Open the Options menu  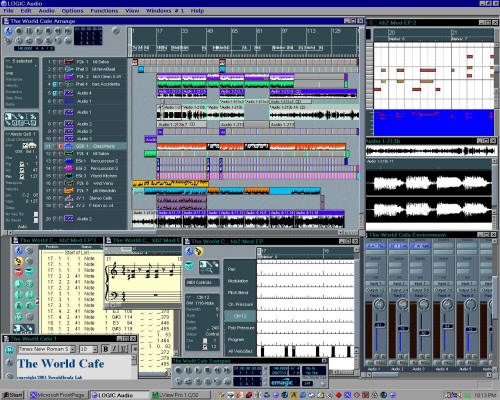[72, 11]
